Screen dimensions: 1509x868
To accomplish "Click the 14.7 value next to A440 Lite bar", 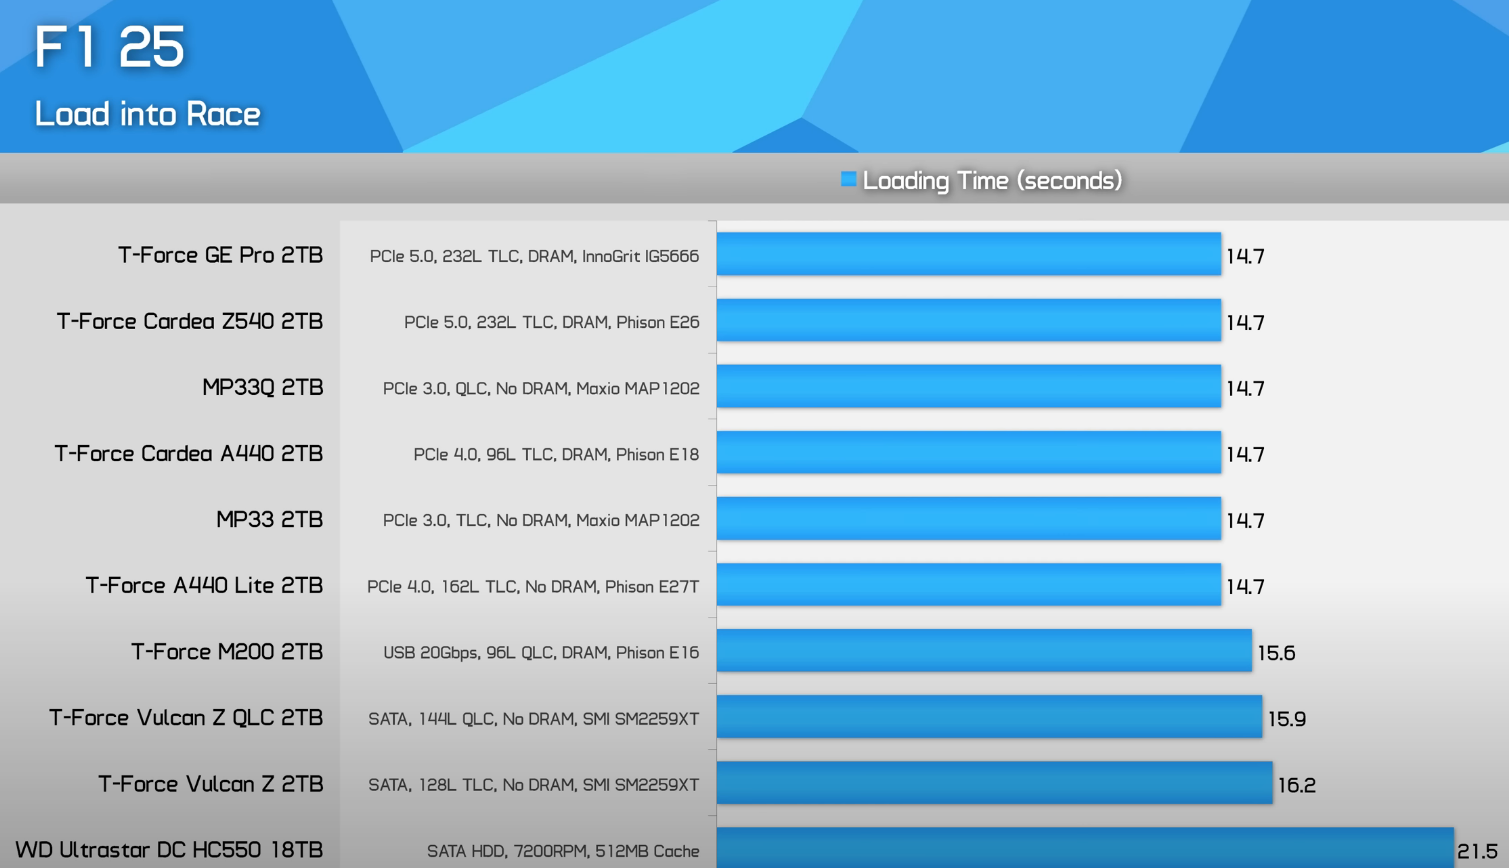I will pyautogui.click(x=1245, y=586).
